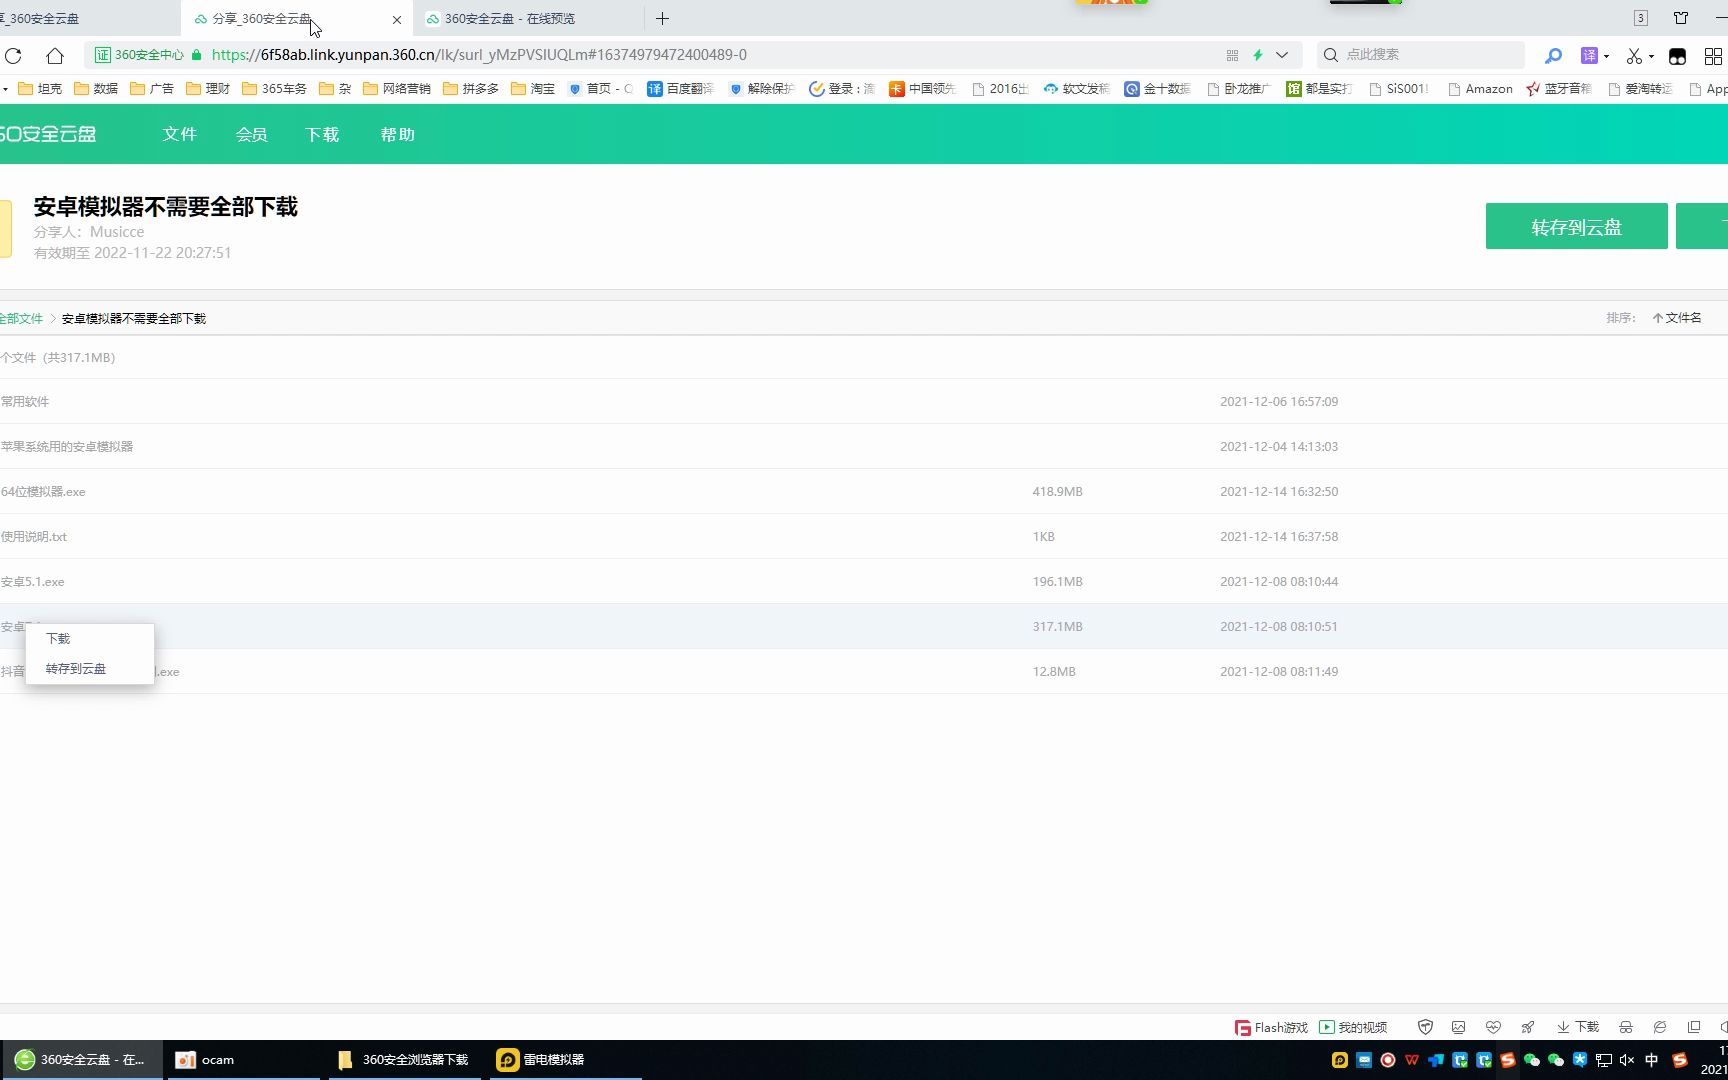Open the 帮助 menu in cloud disk header
This screenshot has width=1728, height=1080.
[397, 134]
